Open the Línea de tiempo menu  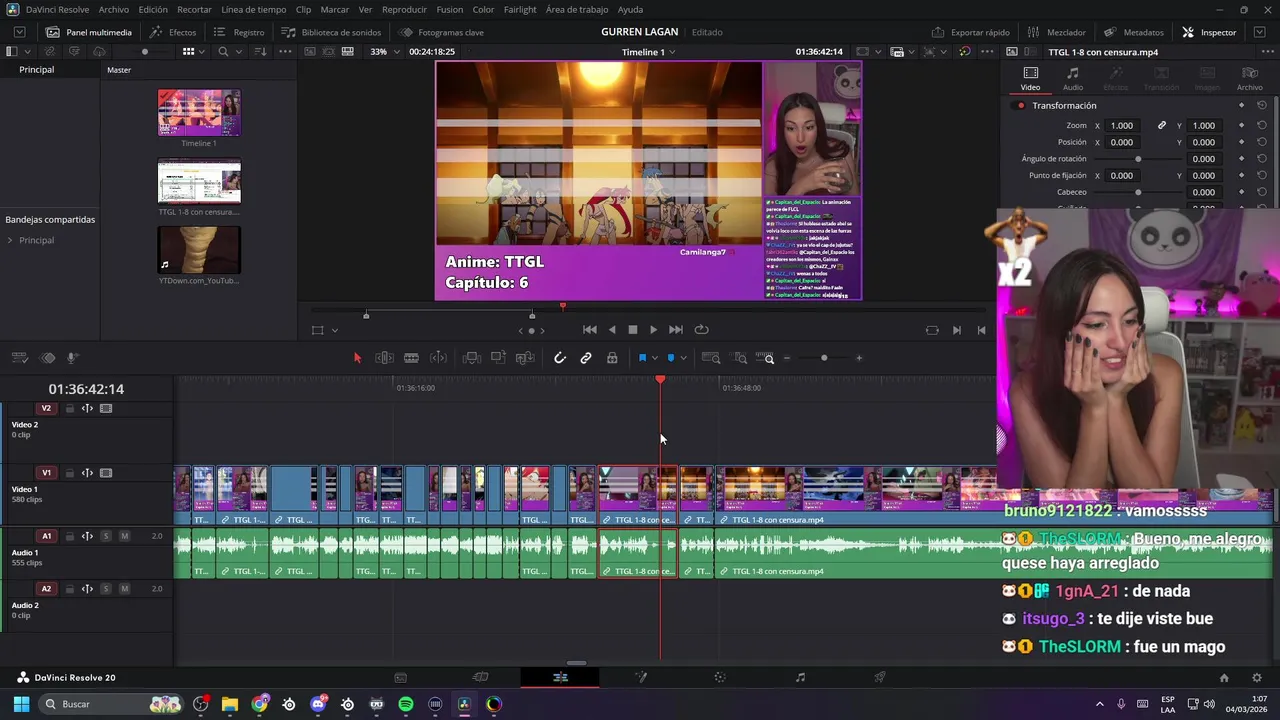(x=253, y=9)
